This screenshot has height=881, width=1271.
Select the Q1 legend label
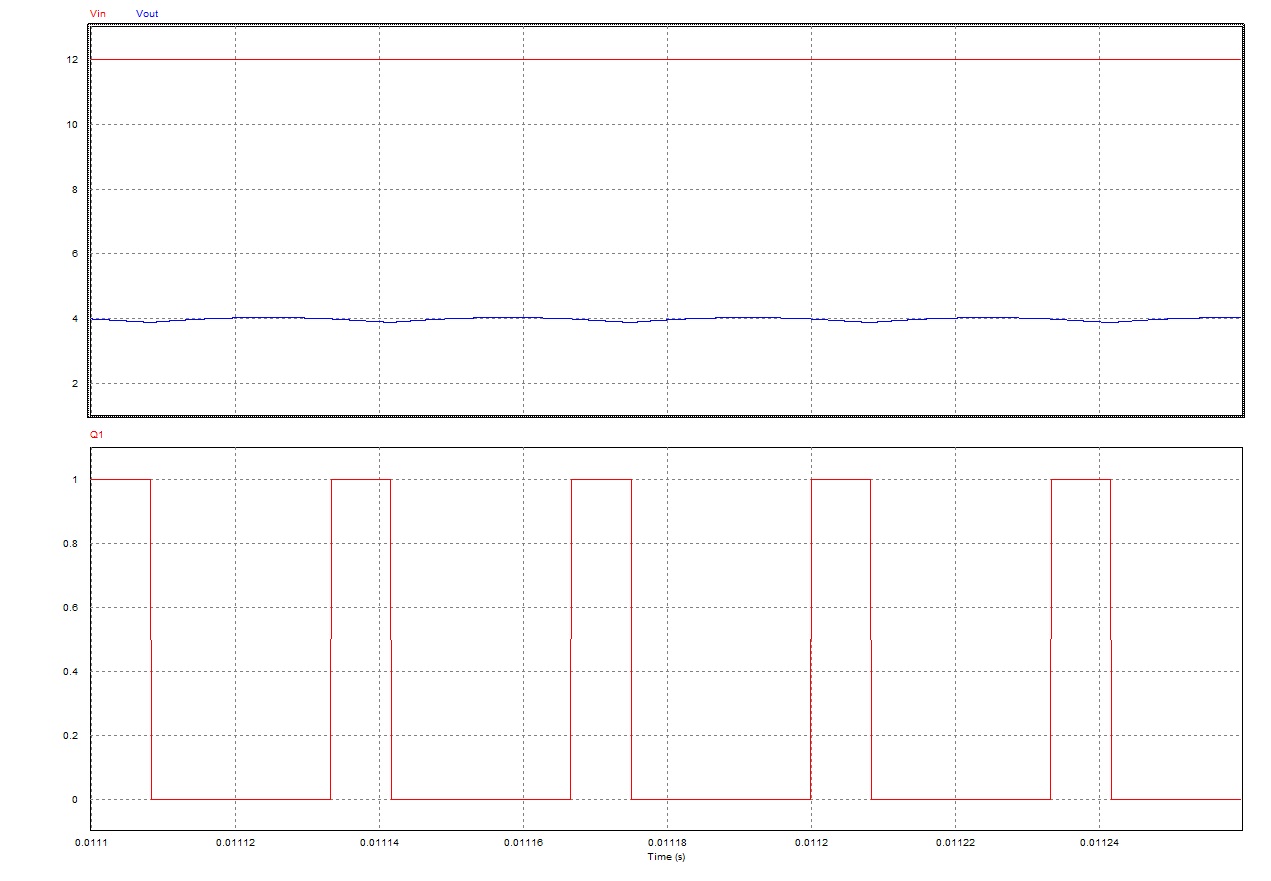[96, 437]
